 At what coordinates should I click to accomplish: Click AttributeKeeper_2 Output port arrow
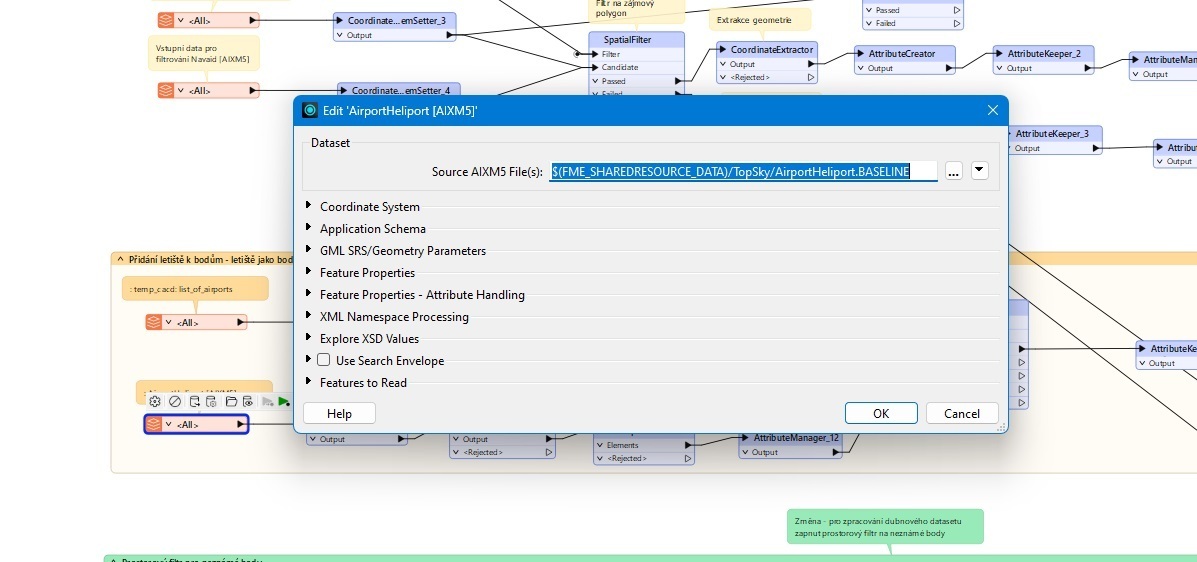1089,68
